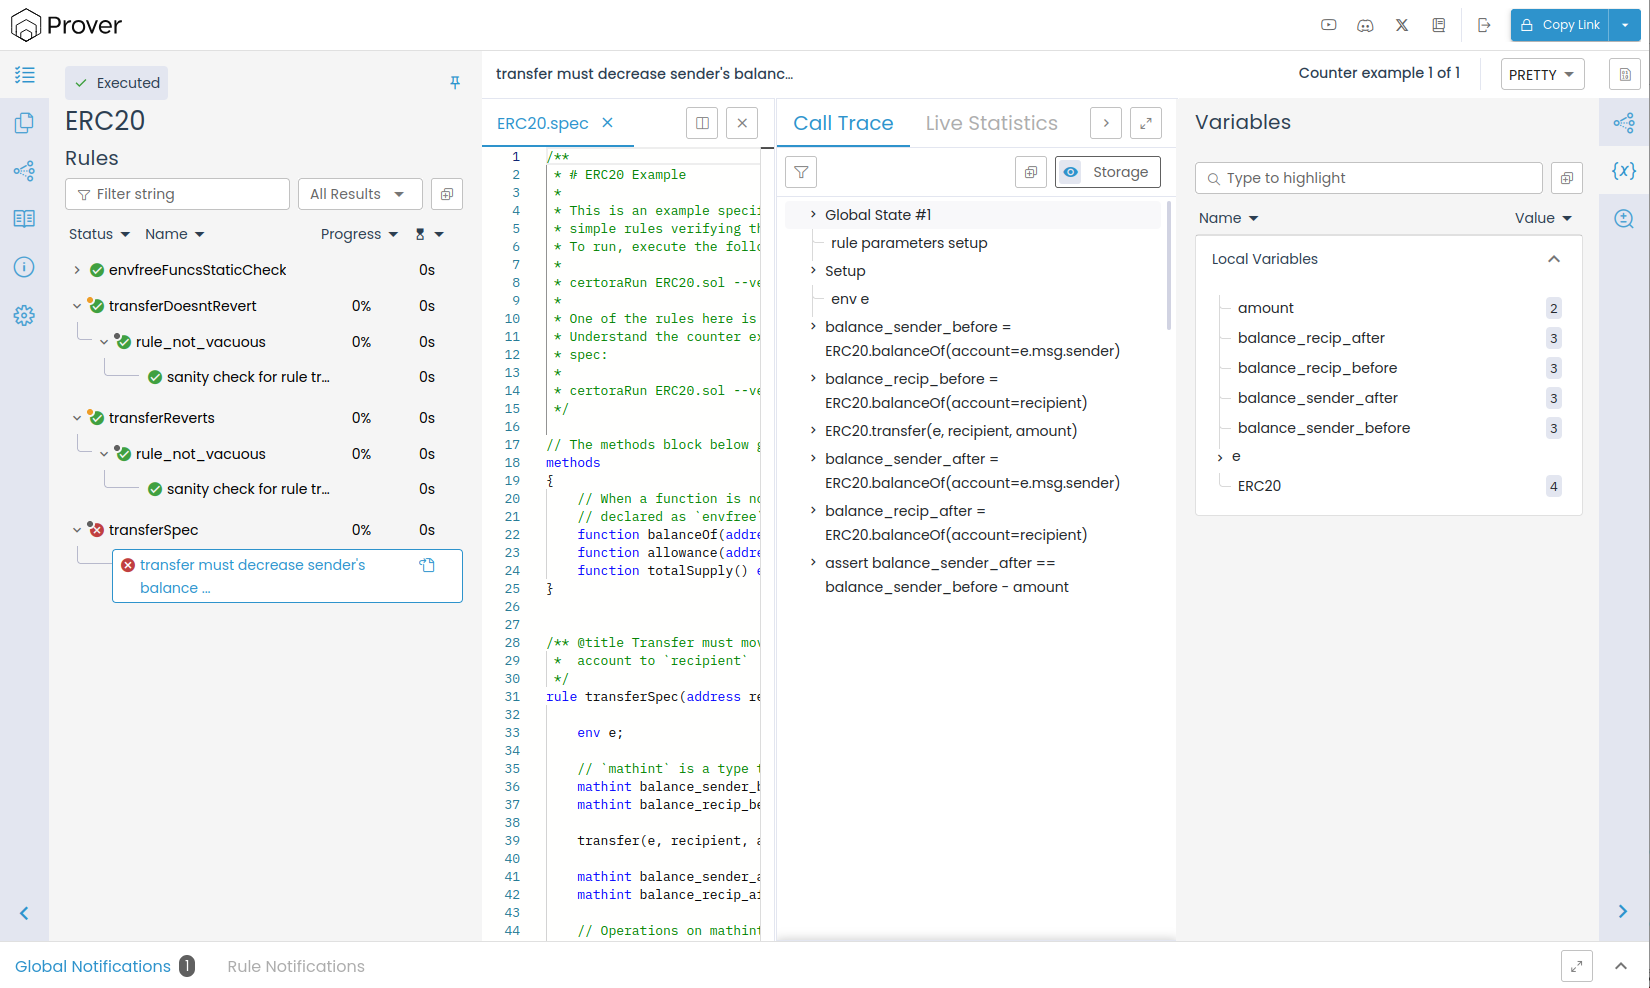The width and height of the screenshot is (1650, 988).
Task: Click the info icon in left sidebar
Action: click(x=24, y=267)
